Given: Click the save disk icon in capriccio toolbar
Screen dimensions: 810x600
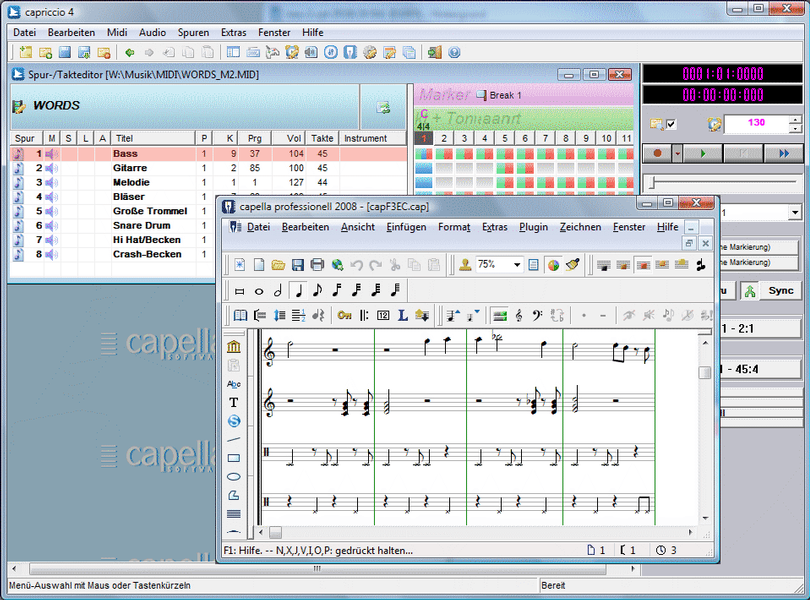Looking at the screenshot, I should pos(65,52).
